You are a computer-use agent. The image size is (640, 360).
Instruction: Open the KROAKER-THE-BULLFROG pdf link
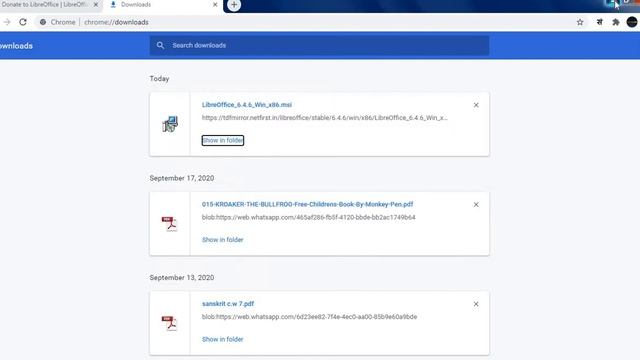pyautogui.click(x=307, y=204)
